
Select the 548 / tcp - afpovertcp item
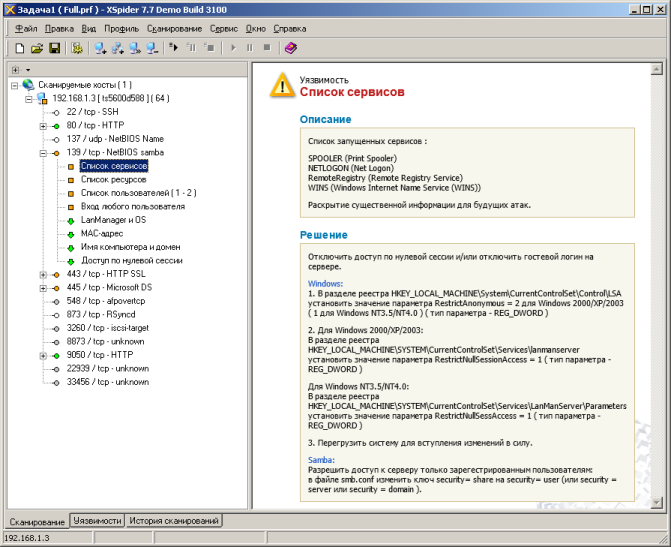[x=106, y=301]
